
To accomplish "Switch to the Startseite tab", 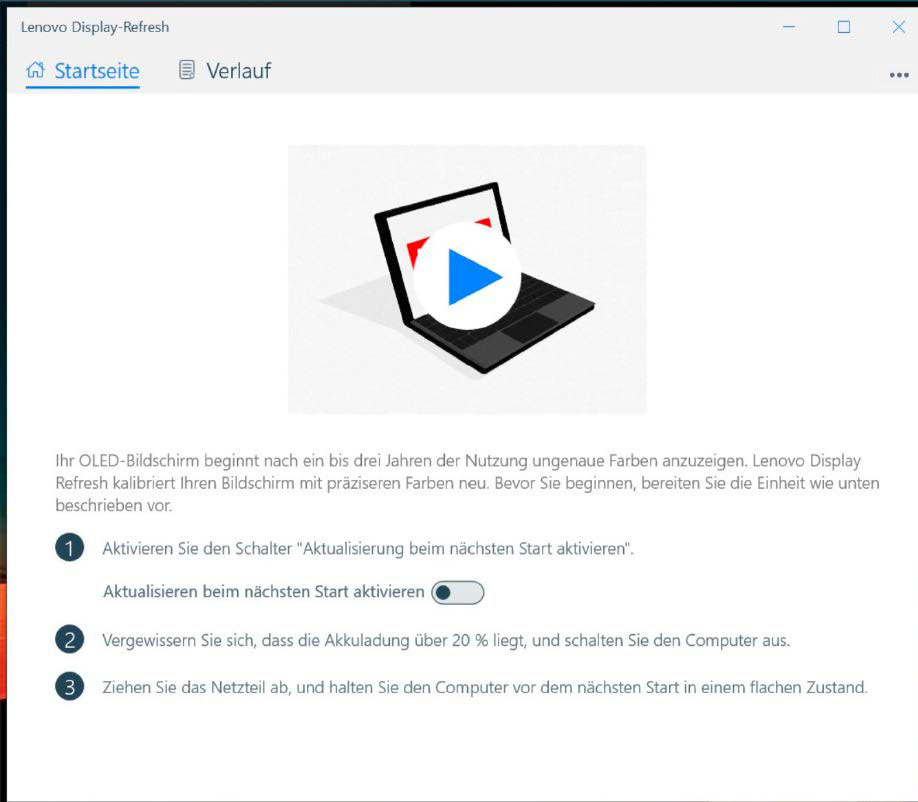I will point(83,71).
